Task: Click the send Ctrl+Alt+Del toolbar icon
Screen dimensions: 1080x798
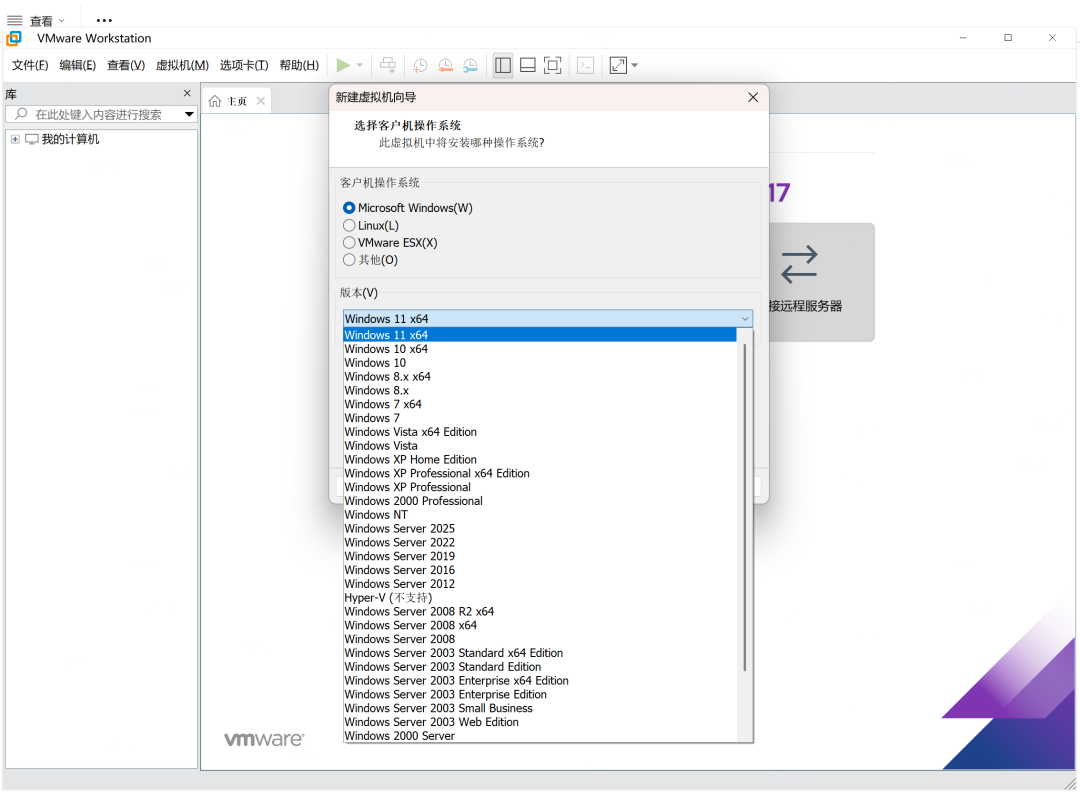Action: 388,65
